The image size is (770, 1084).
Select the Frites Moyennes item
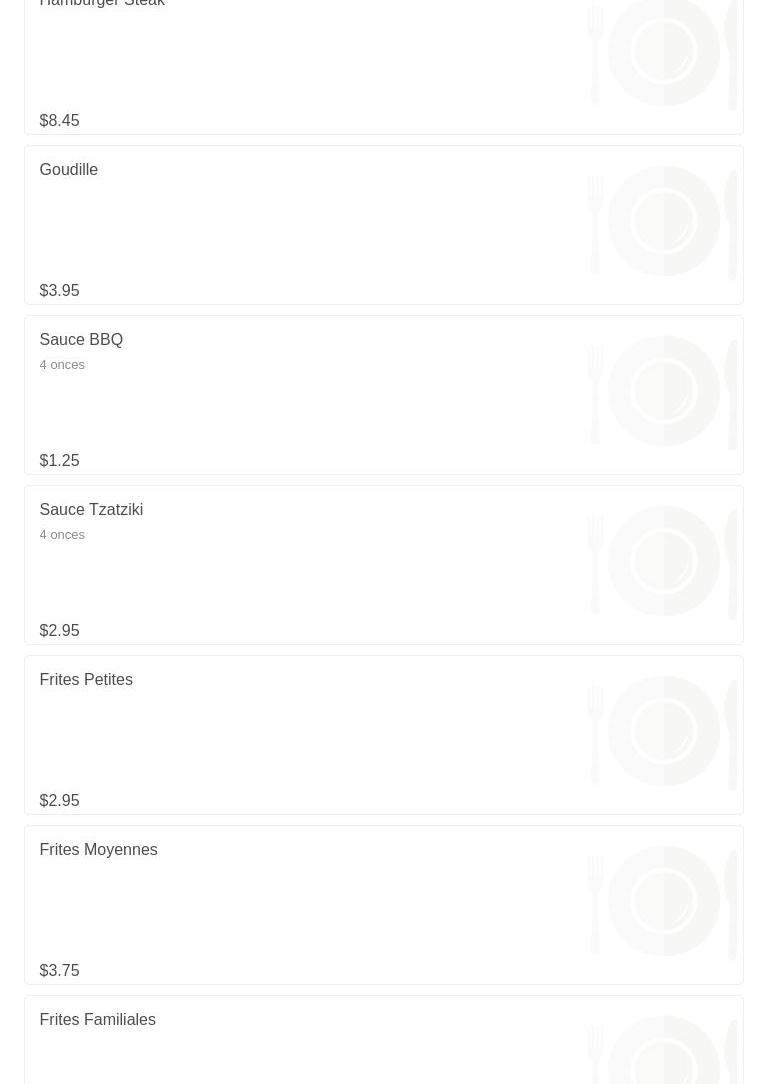point(98,850)
